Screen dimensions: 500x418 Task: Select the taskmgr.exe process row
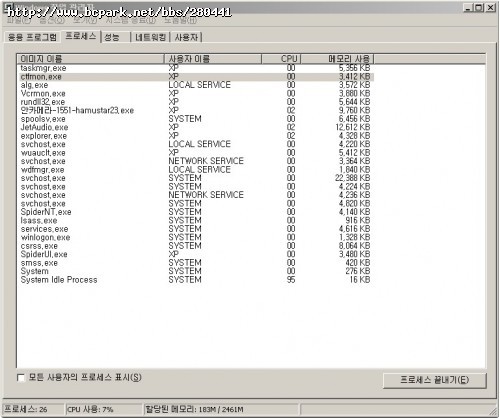pos(195,68)
